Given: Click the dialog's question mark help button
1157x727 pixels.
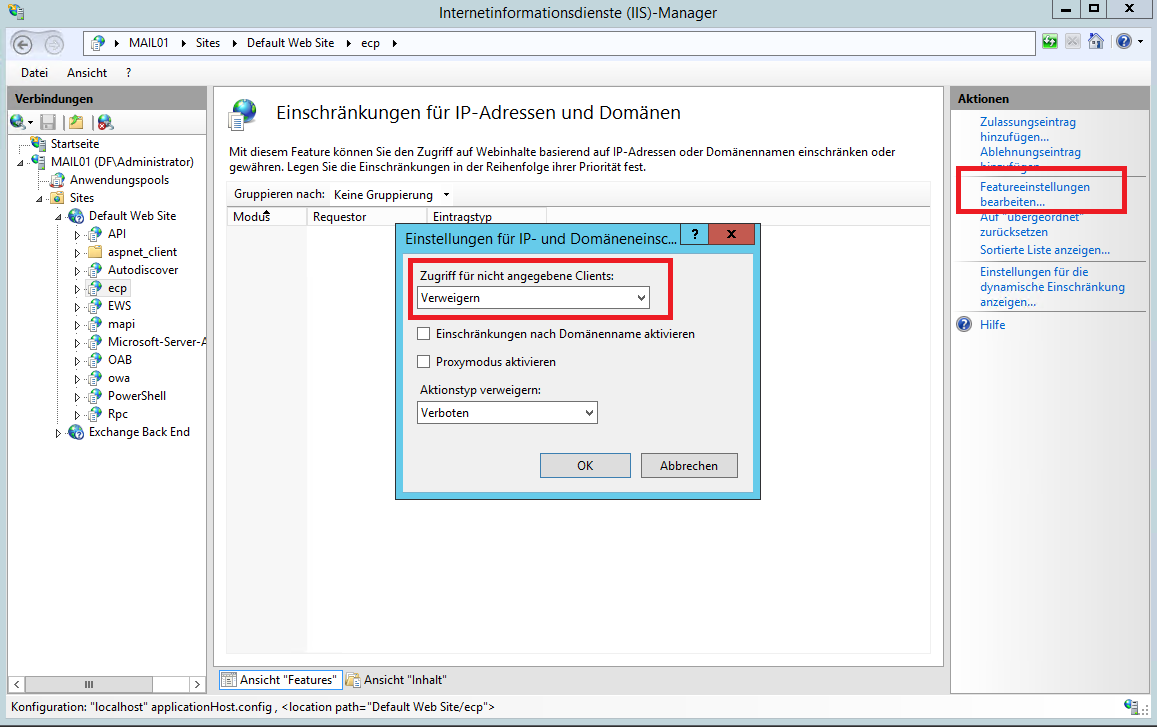Looking at the screenshot, I should (x=695, y=234).
